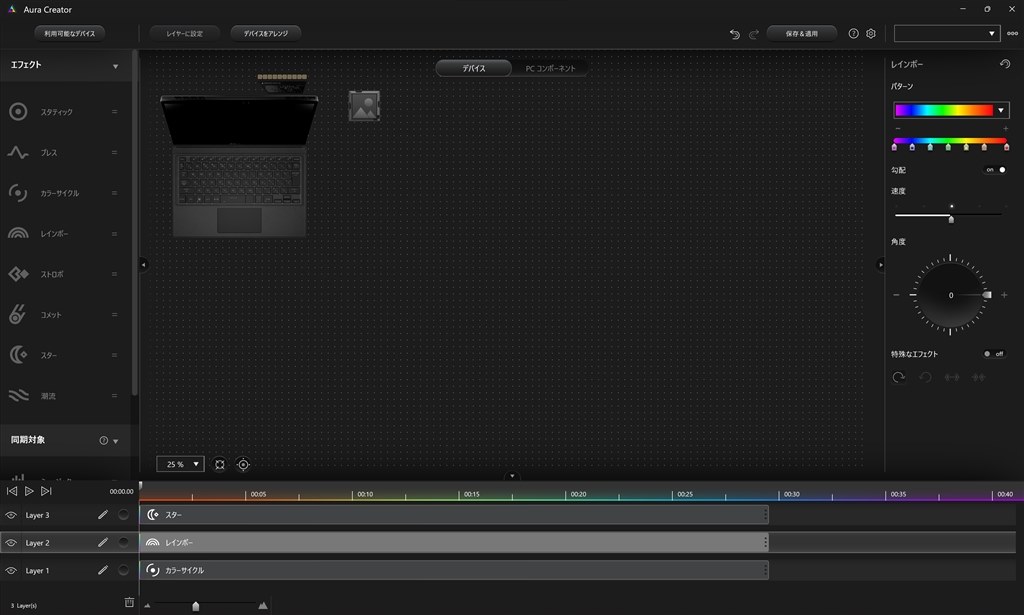
Task: Click the timeline zoom slider handle
Action: pos(195,607)
